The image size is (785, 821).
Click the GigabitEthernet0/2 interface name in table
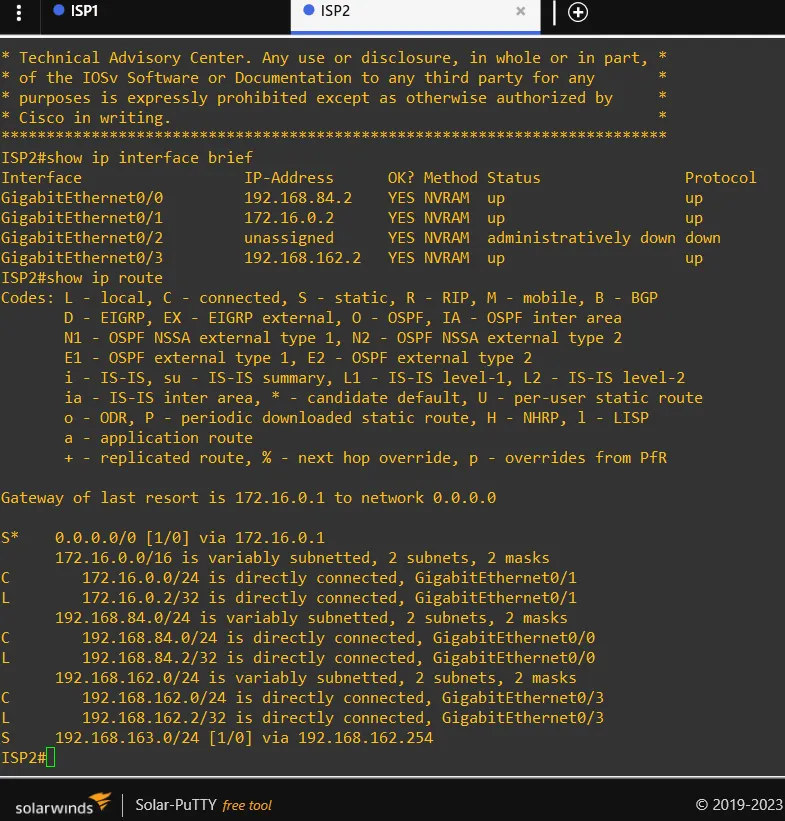click(82, 238)
